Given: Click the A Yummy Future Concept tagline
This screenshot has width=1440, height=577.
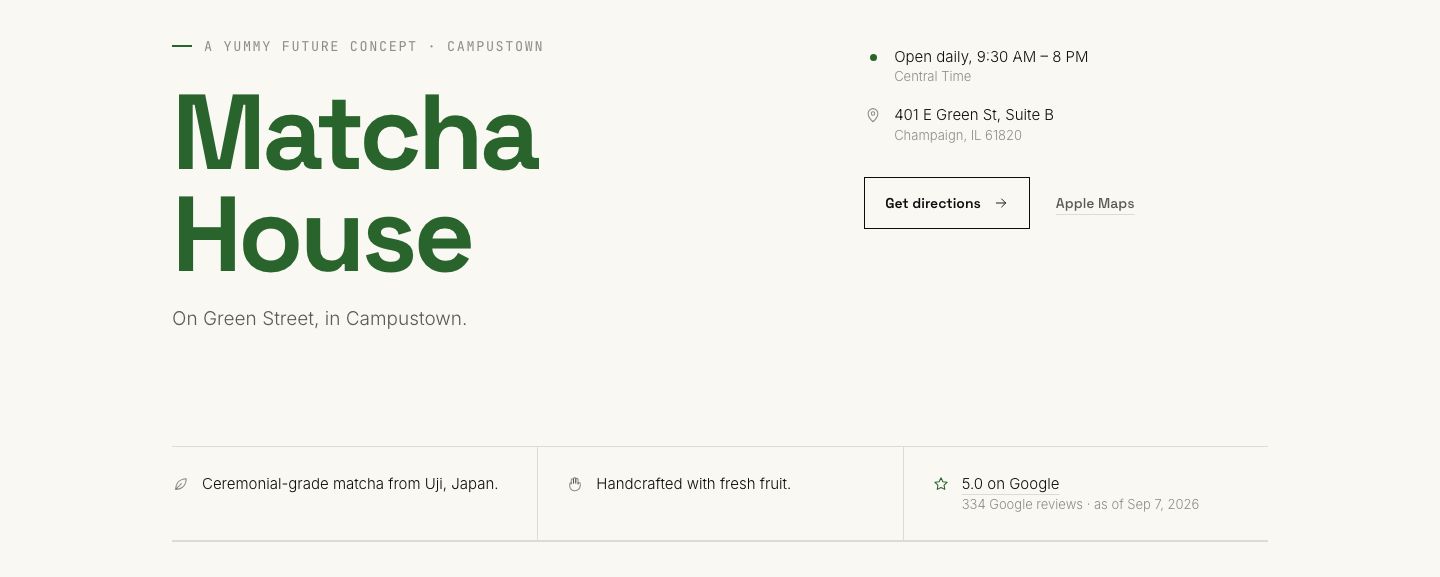Looking at the screenshot, I should click(374, 46).
